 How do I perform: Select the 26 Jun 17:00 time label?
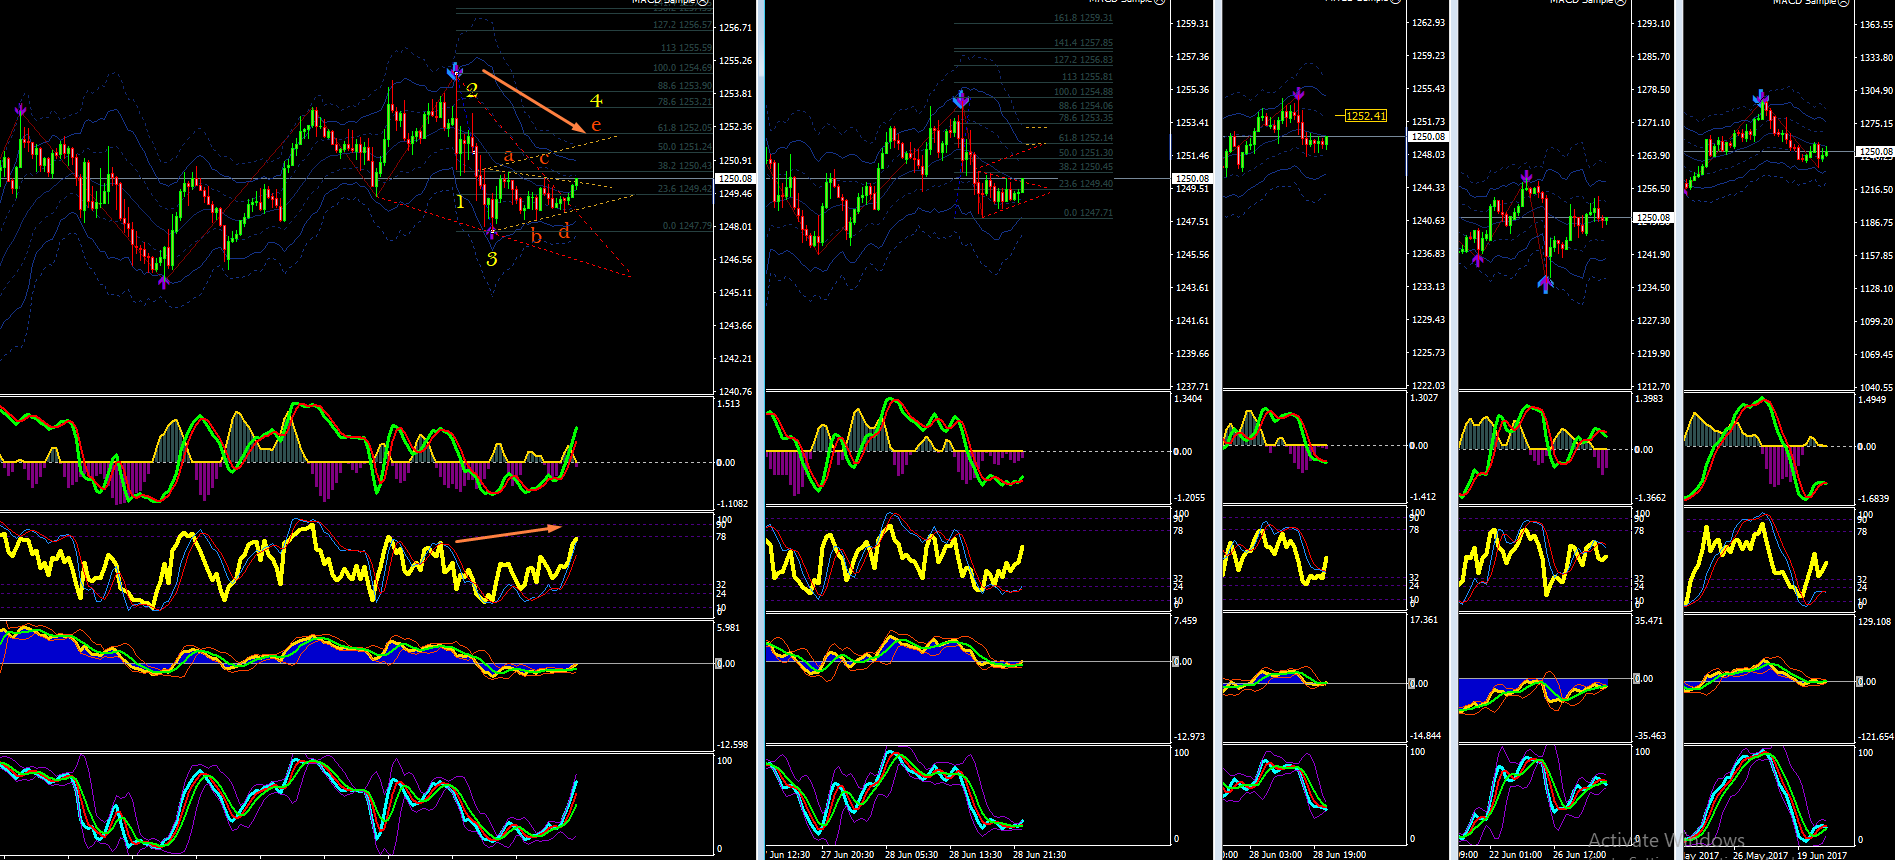1579,855
